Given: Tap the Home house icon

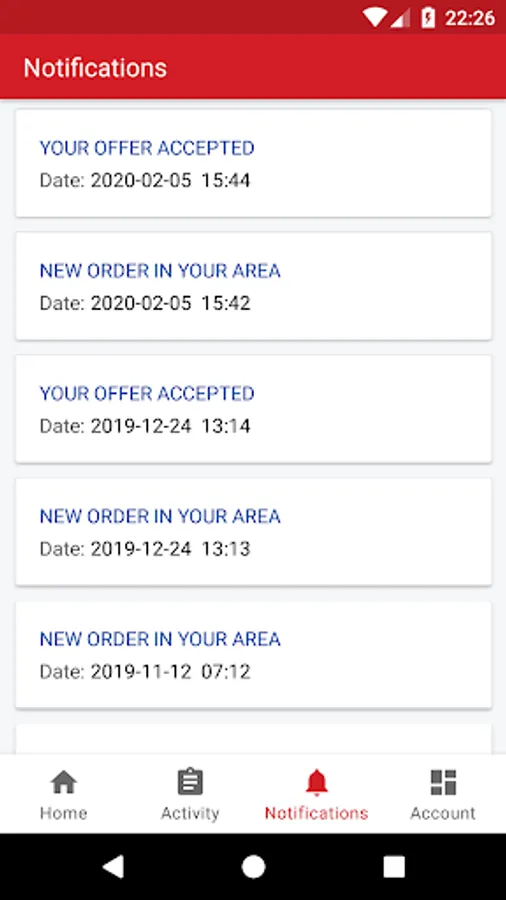Looking at the screenshot, I should pyautogui.click(x=64, y=782).
